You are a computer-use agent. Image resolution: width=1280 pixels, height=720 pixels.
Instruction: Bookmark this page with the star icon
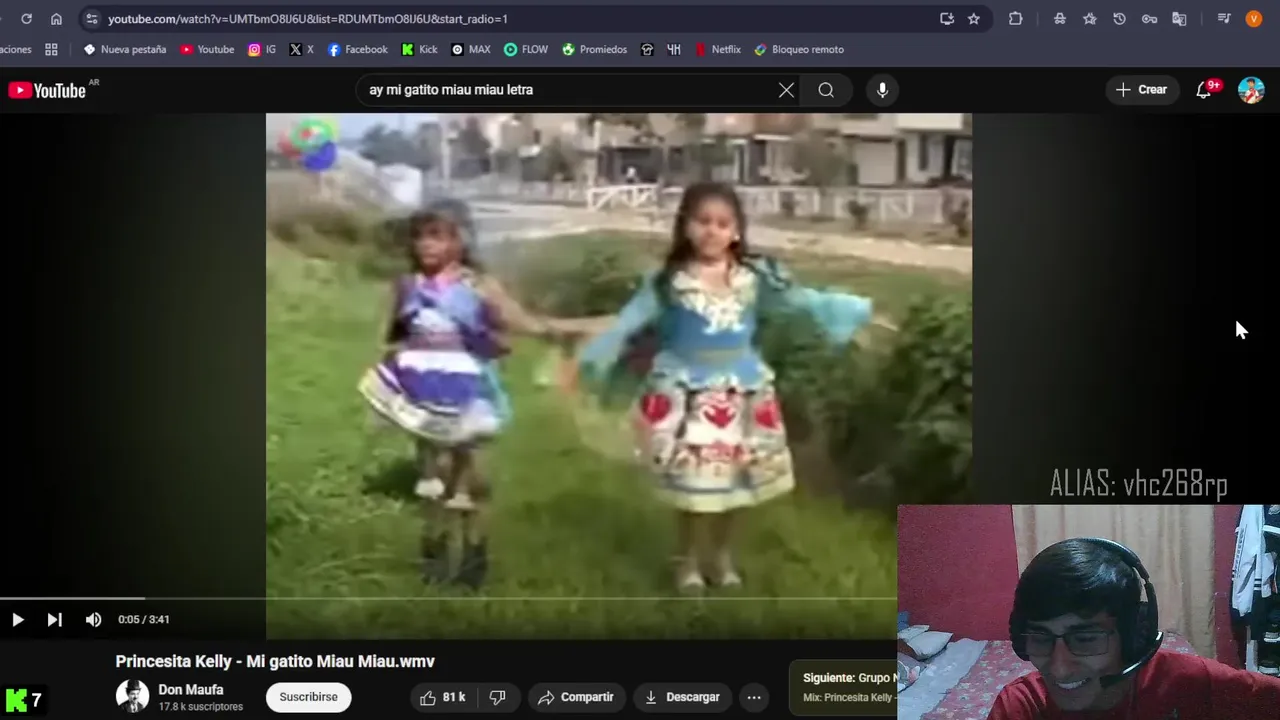pos(973,19)
